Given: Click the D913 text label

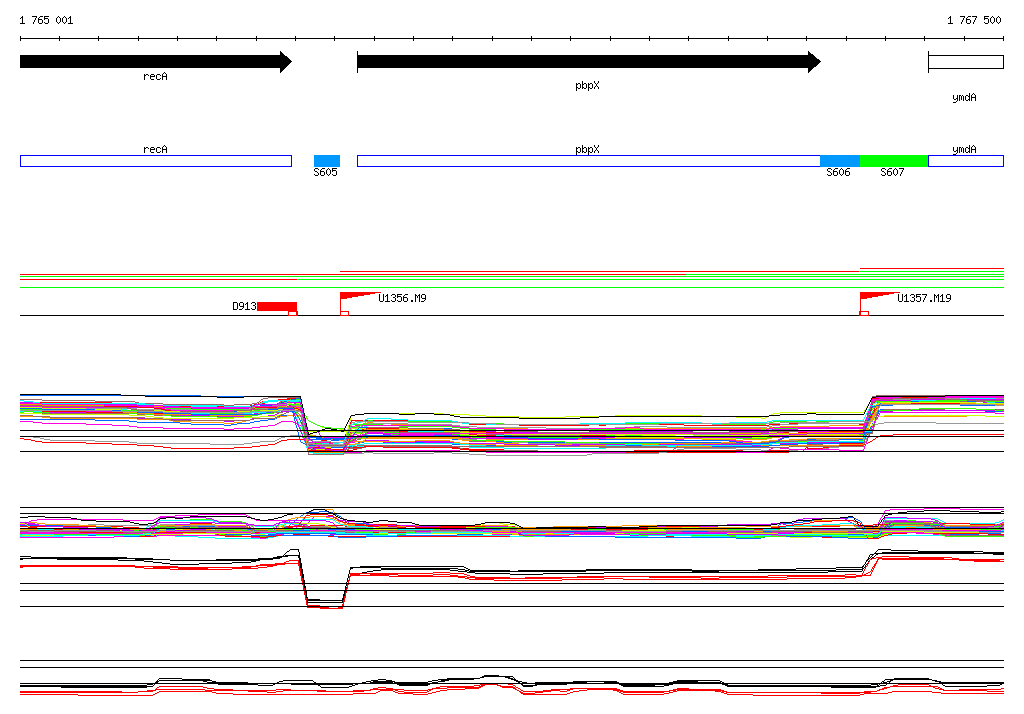Looking at the screenshot, I should [x=244, y=306].
